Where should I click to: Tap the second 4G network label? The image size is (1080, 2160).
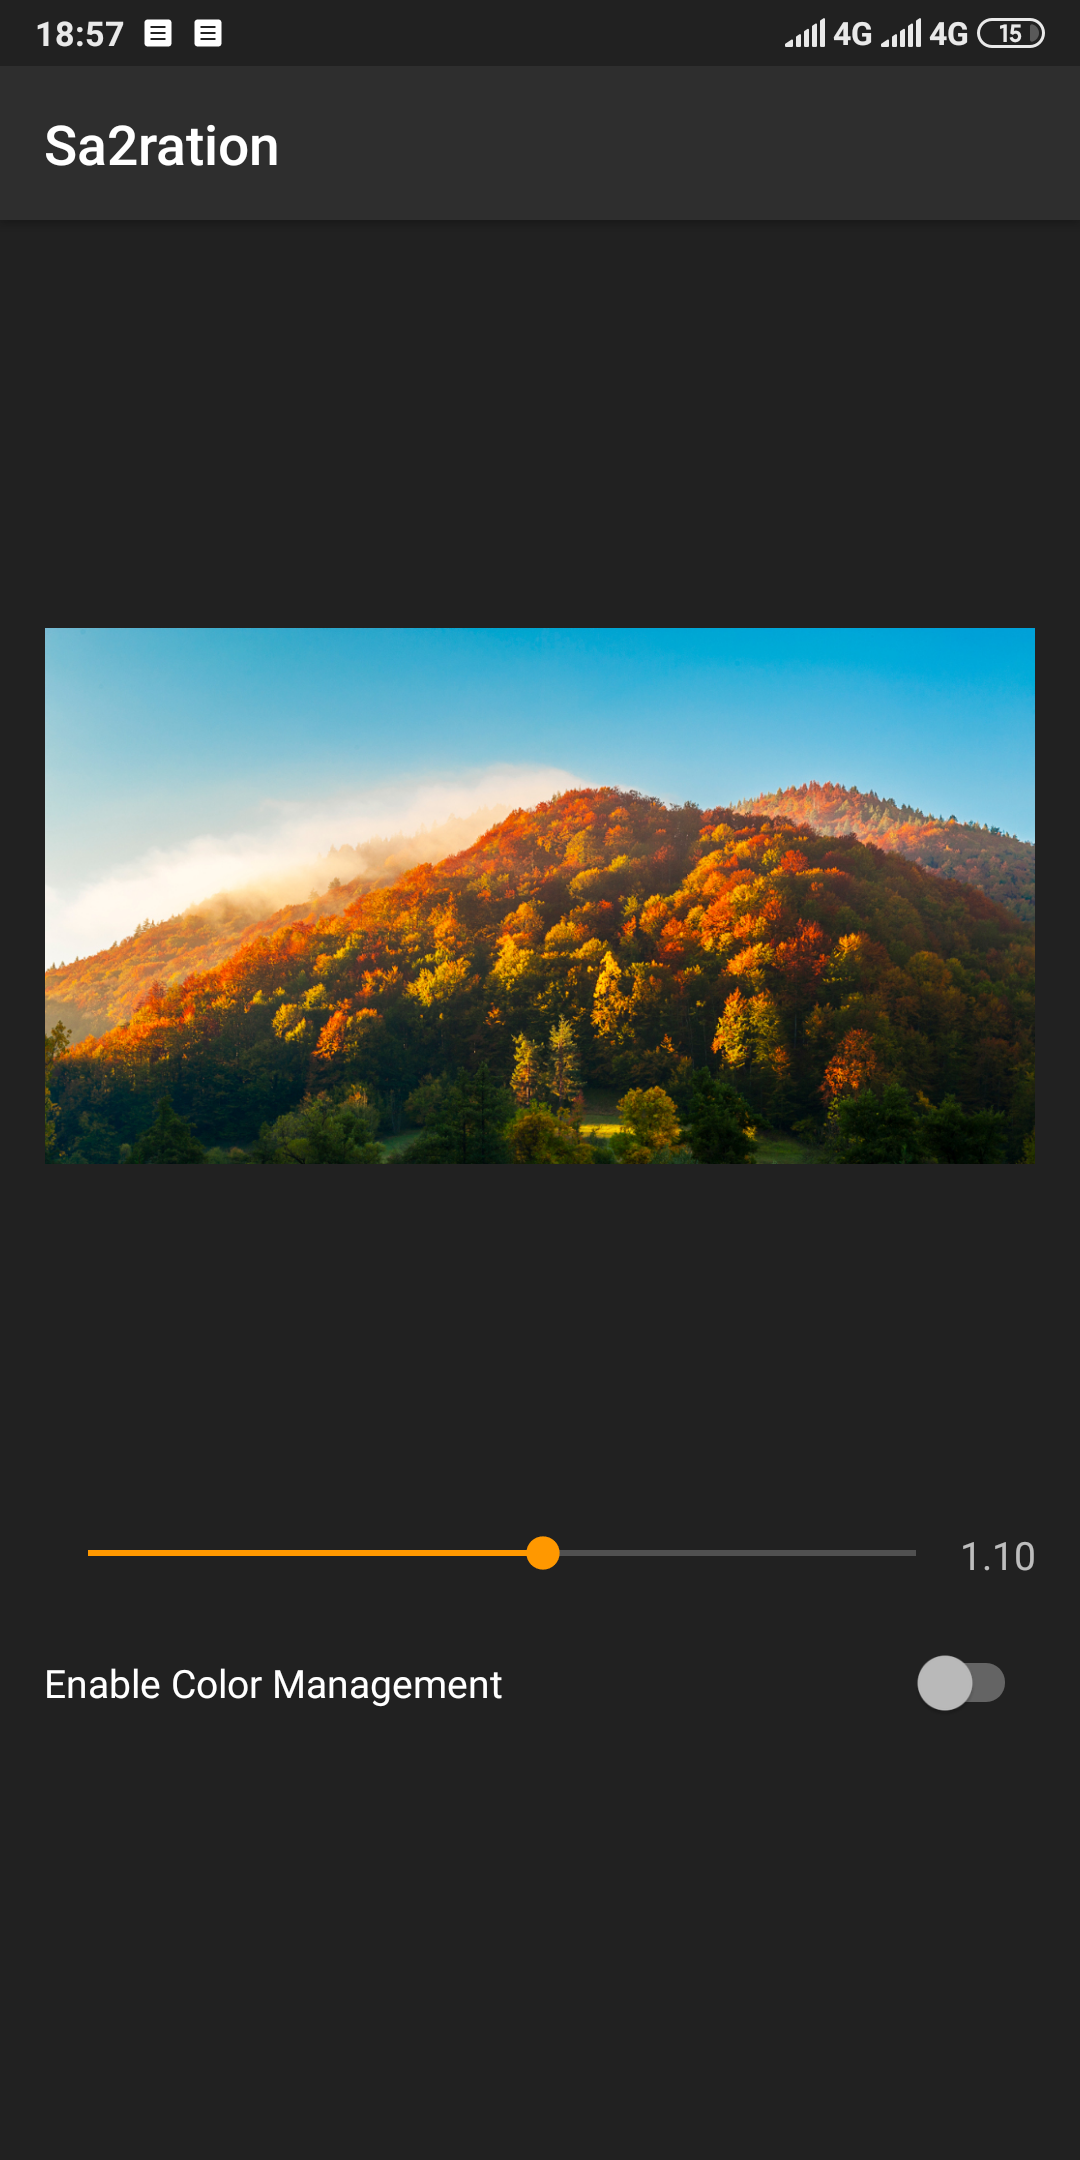click(949, 34)
